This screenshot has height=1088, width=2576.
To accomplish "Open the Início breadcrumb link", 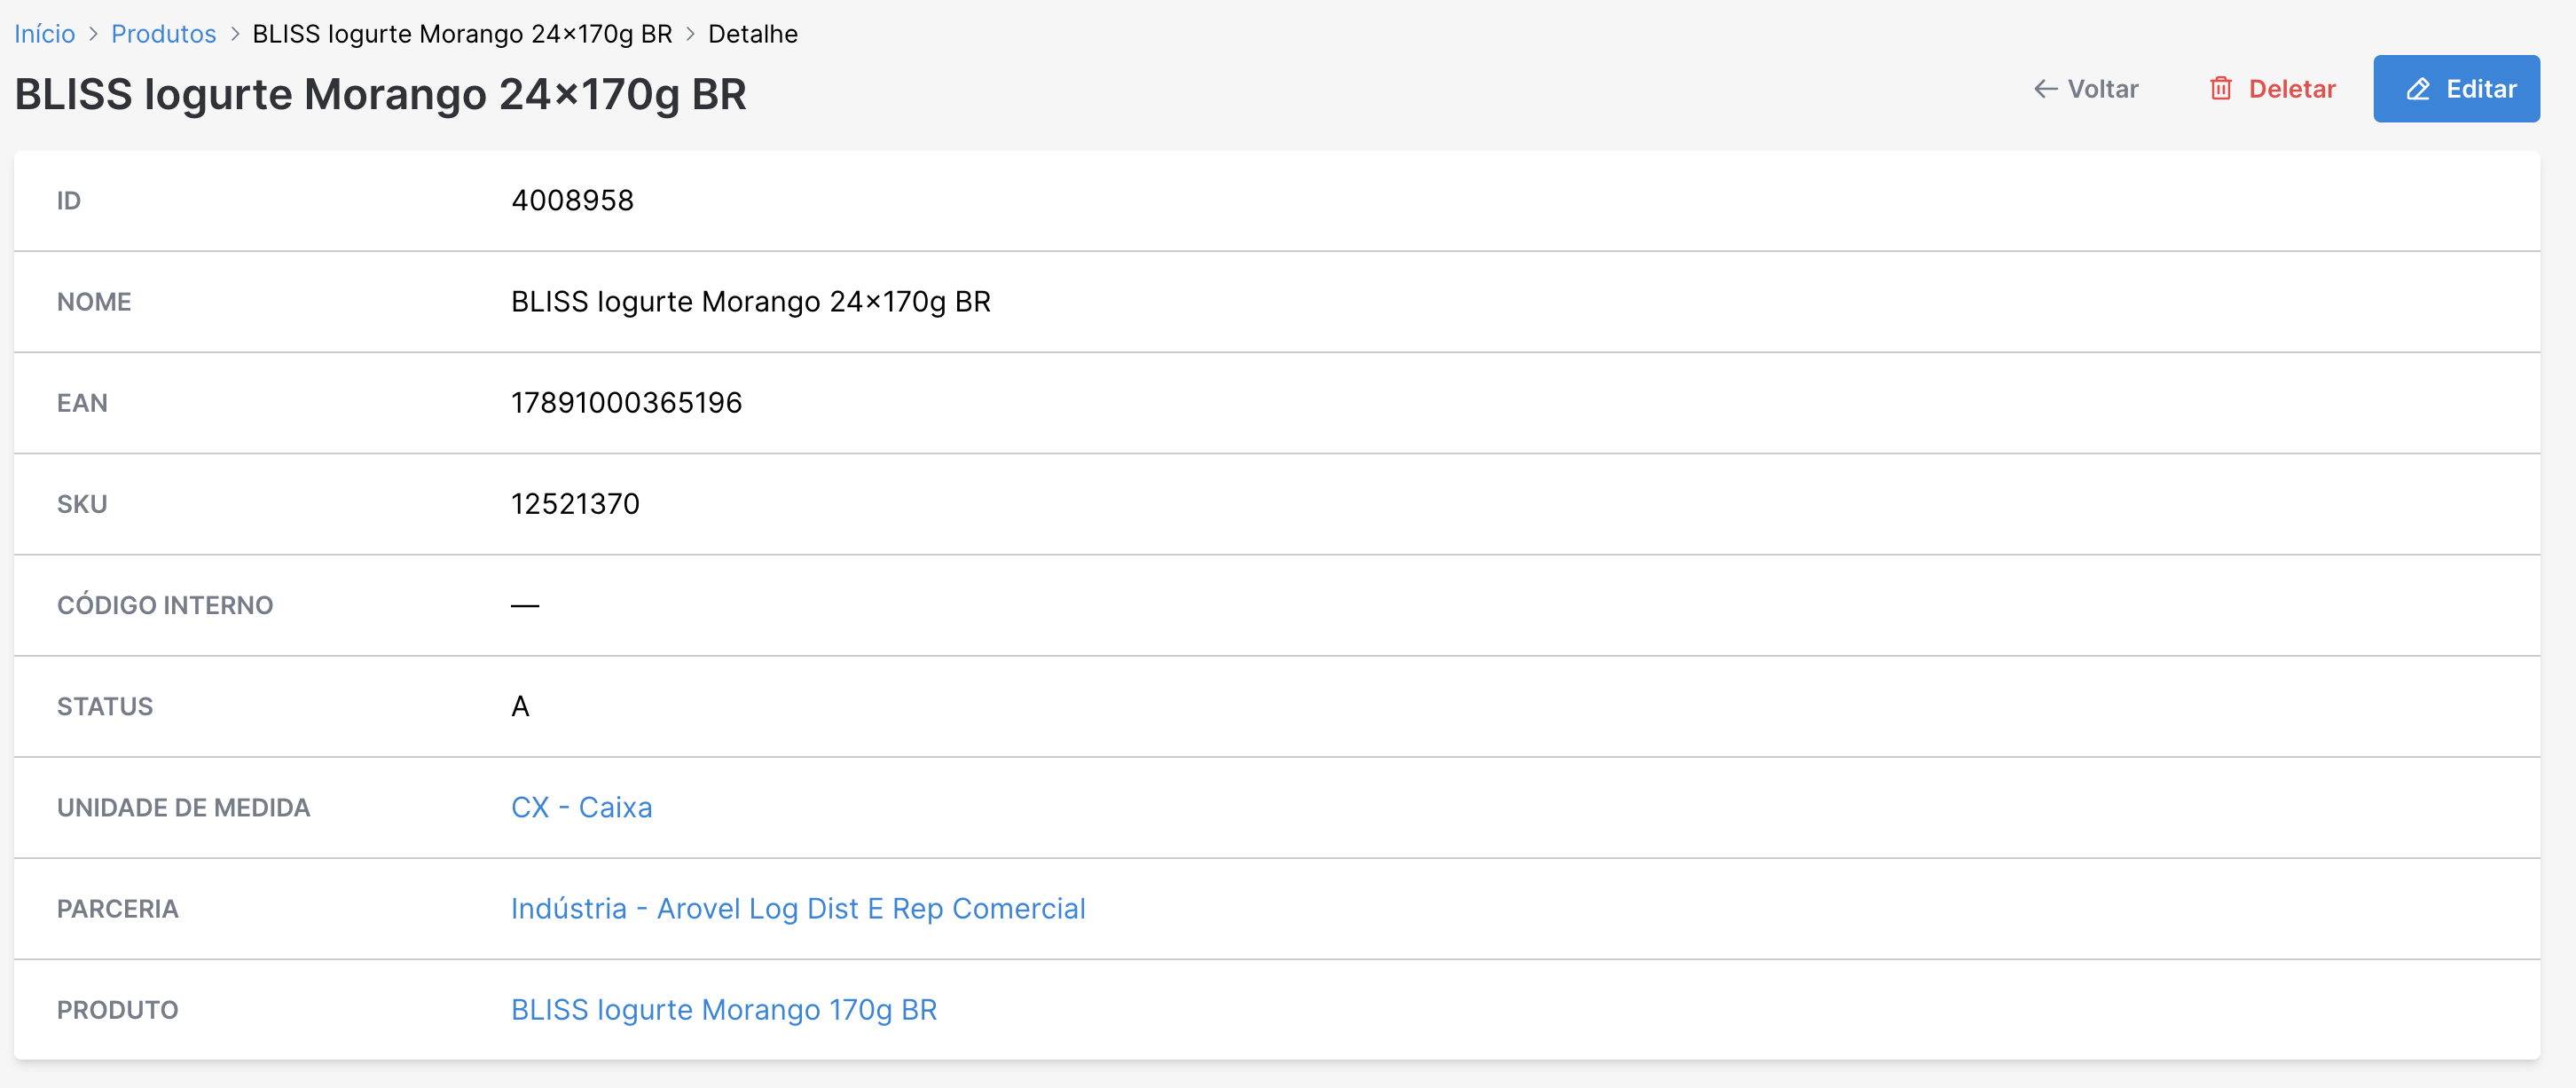I will click(44, 34).
